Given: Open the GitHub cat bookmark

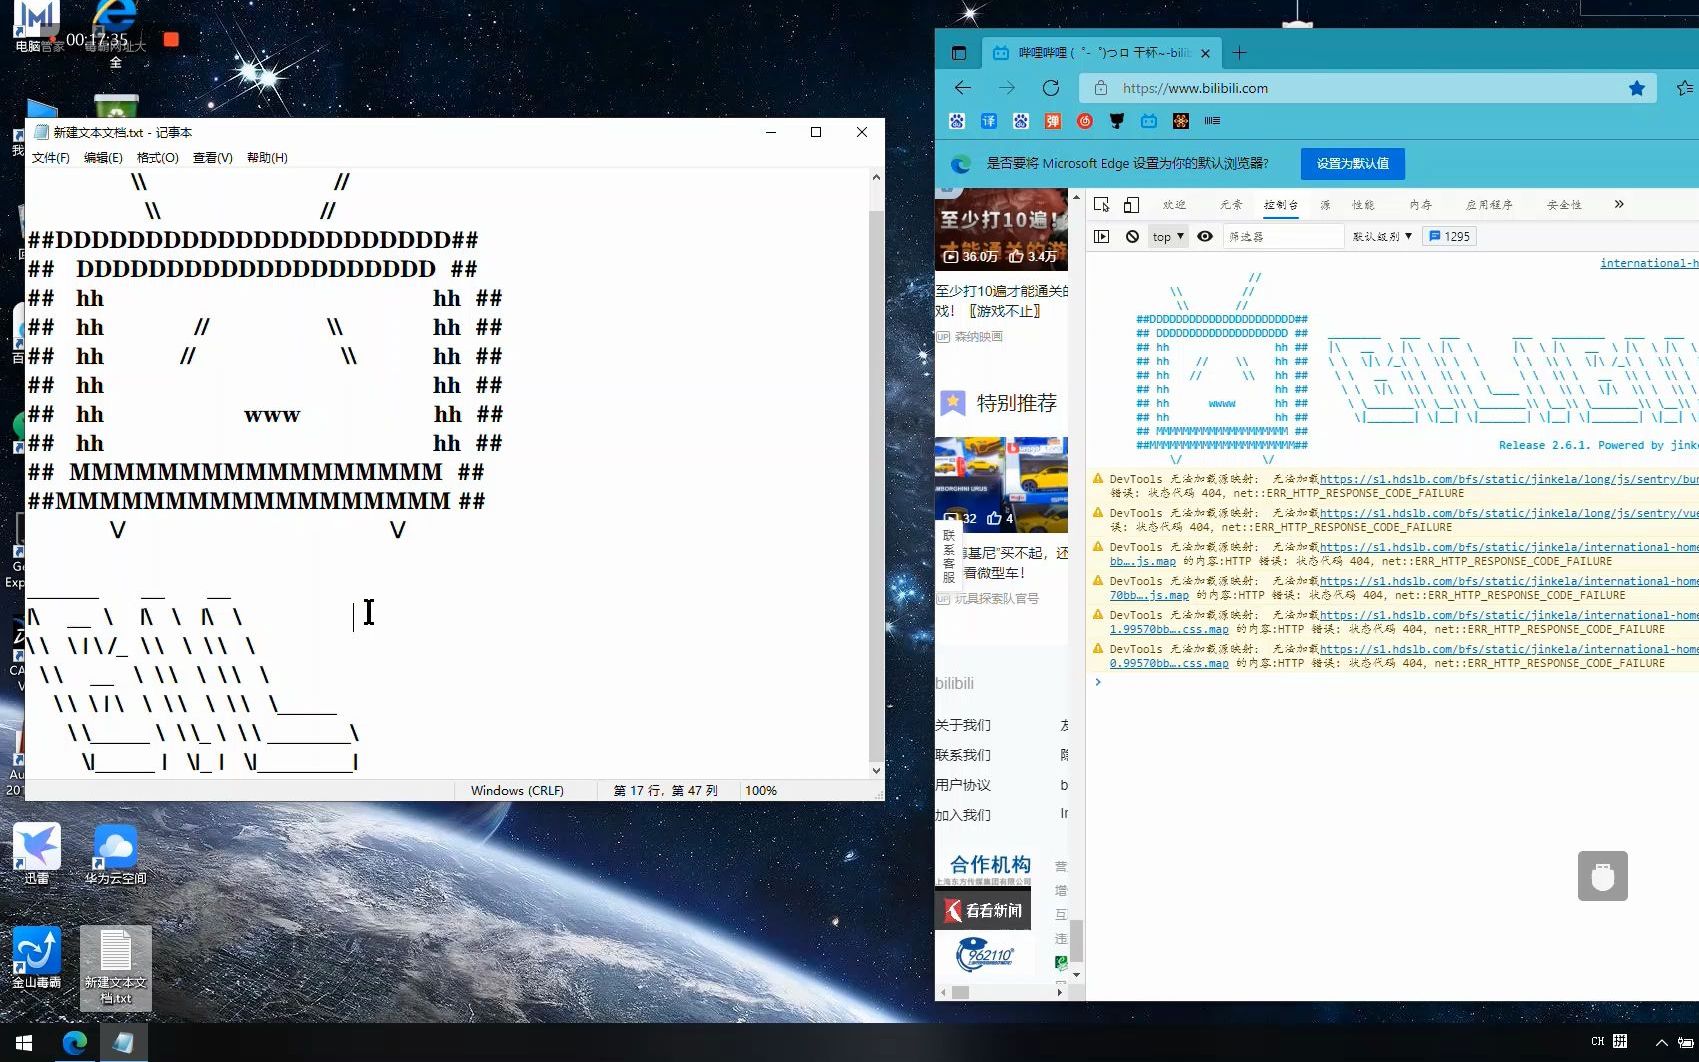Looking at the screenshot, I should (x=1117, y=121).
